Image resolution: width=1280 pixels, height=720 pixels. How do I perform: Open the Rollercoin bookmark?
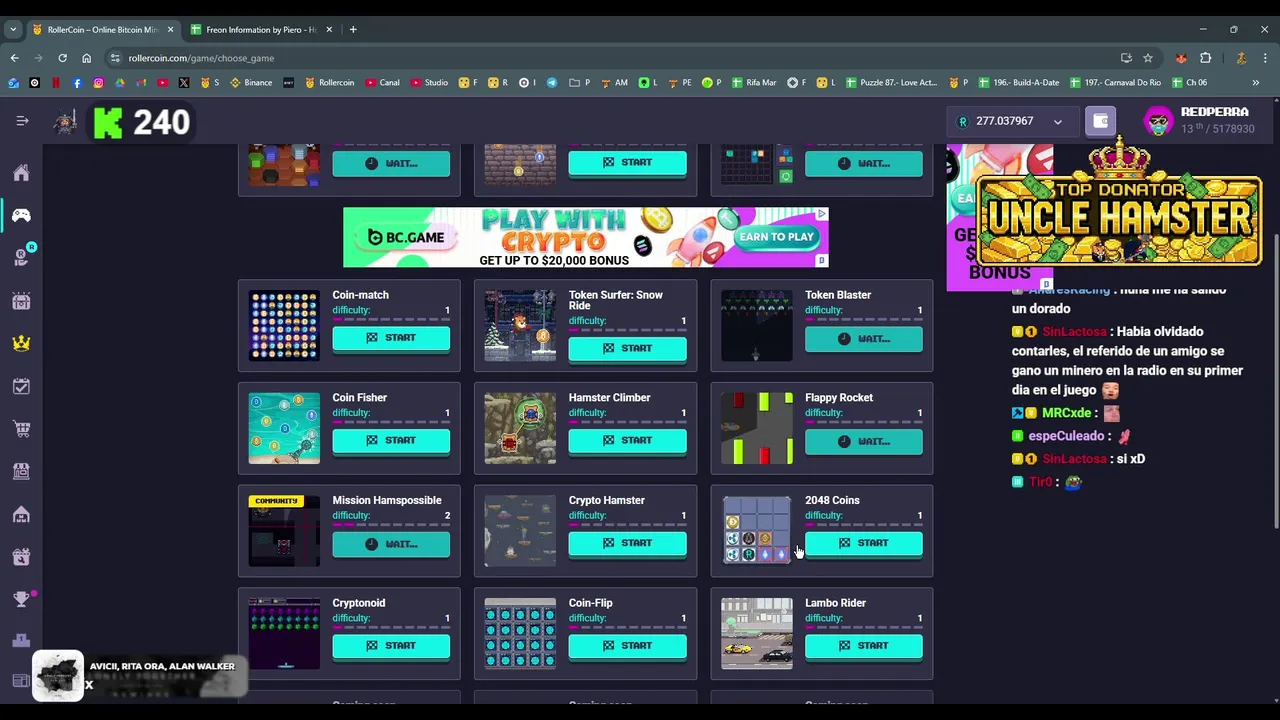(x=329, y=83)
